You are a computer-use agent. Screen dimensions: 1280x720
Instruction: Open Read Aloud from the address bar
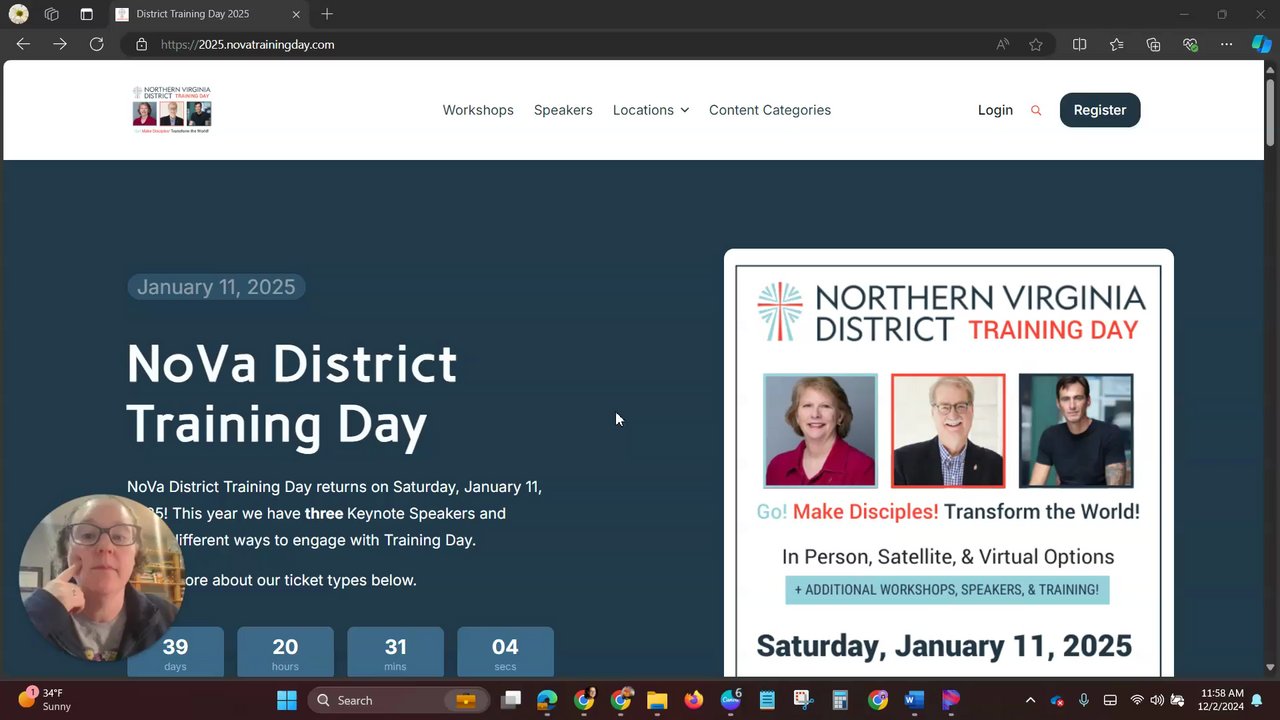point(1003,44)
